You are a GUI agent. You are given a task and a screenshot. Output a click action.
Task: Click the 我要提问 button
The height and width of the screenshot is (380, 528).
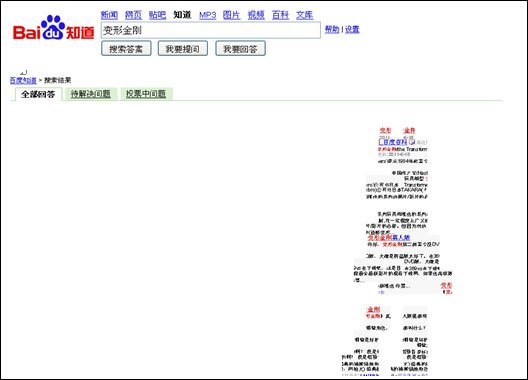pyautogui.click(x=183, y=49)
